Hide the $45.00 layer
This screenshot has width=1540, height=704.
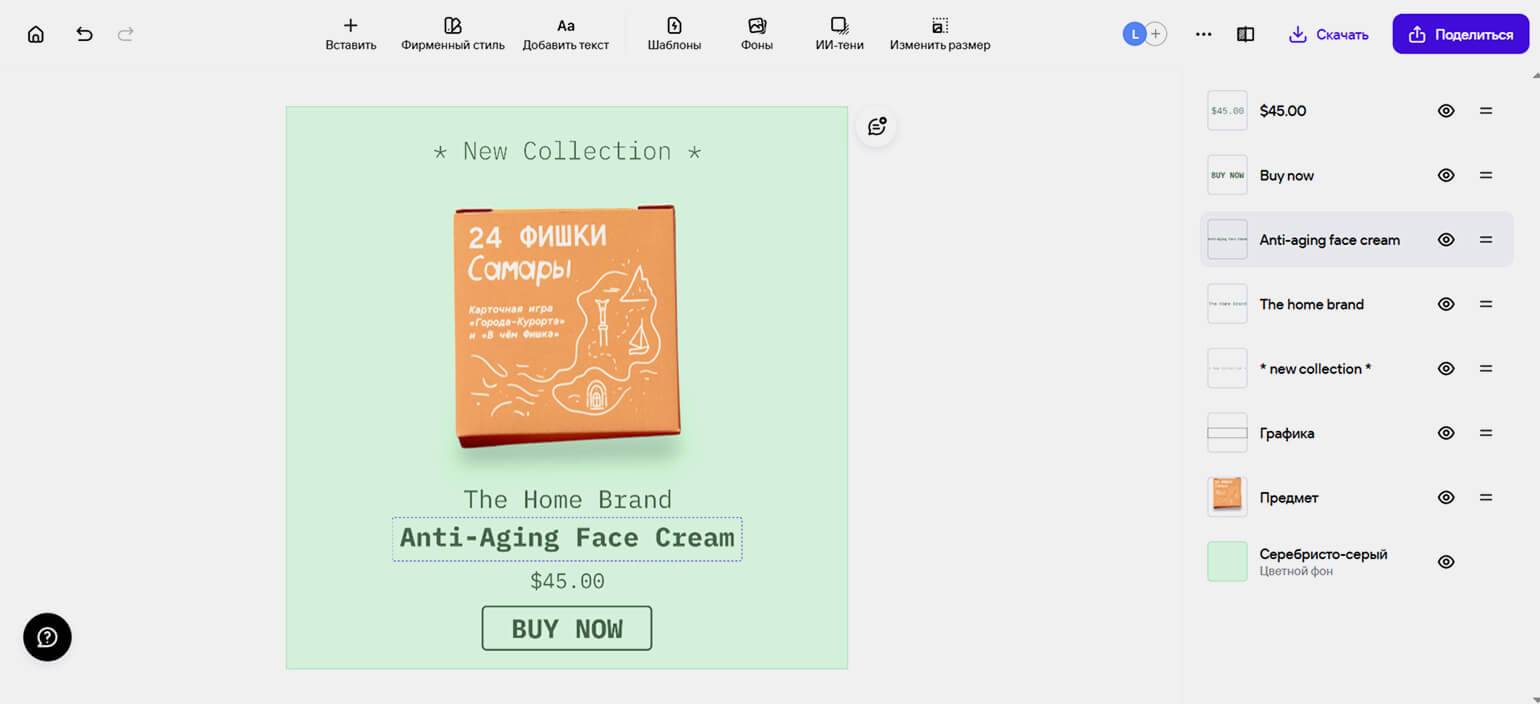tap(1446, 111)
